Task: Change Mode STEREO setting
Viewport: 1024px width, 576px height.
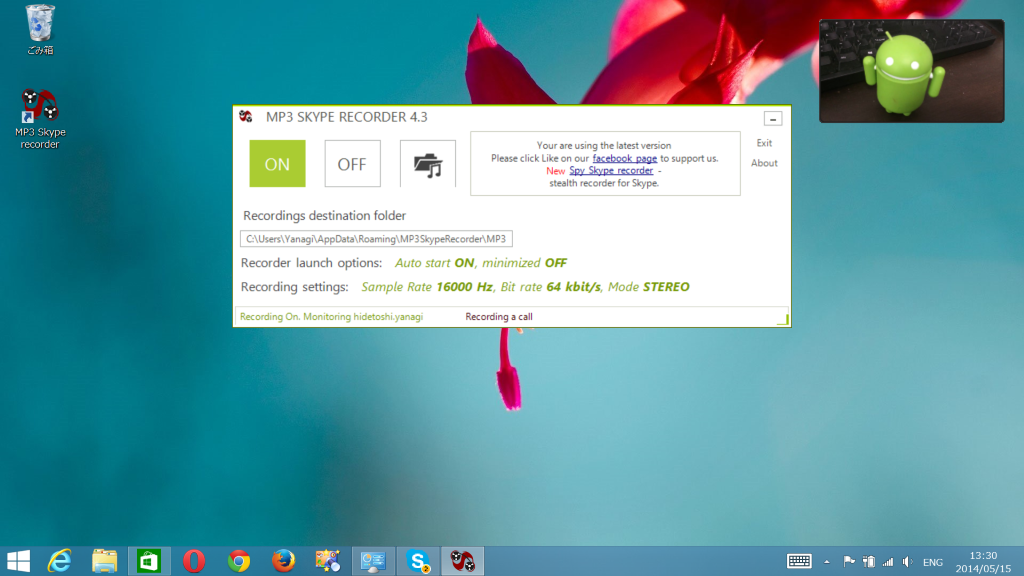Action: pyautogui.click(x=648, y=287)
